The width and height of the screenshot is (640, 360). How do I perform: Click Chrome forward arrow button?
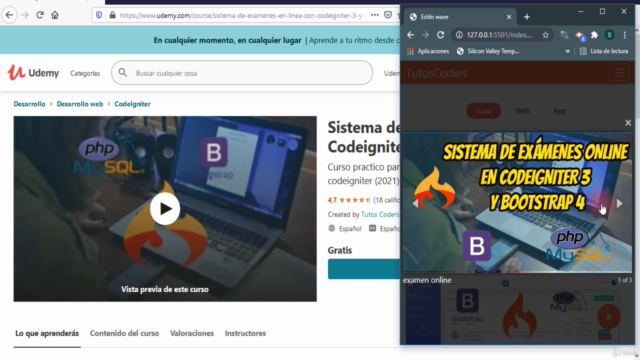(425, 35)
